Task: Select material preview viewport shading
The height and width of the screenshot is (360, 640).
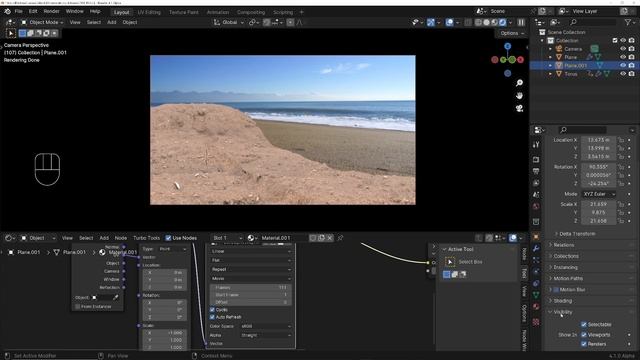Action: [494, 22]
